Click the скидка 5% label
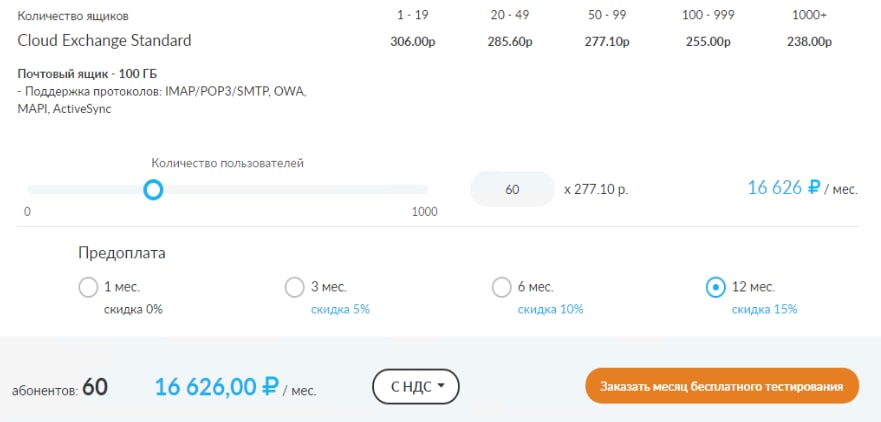The image size is (881, 422). tap(340, 310)
